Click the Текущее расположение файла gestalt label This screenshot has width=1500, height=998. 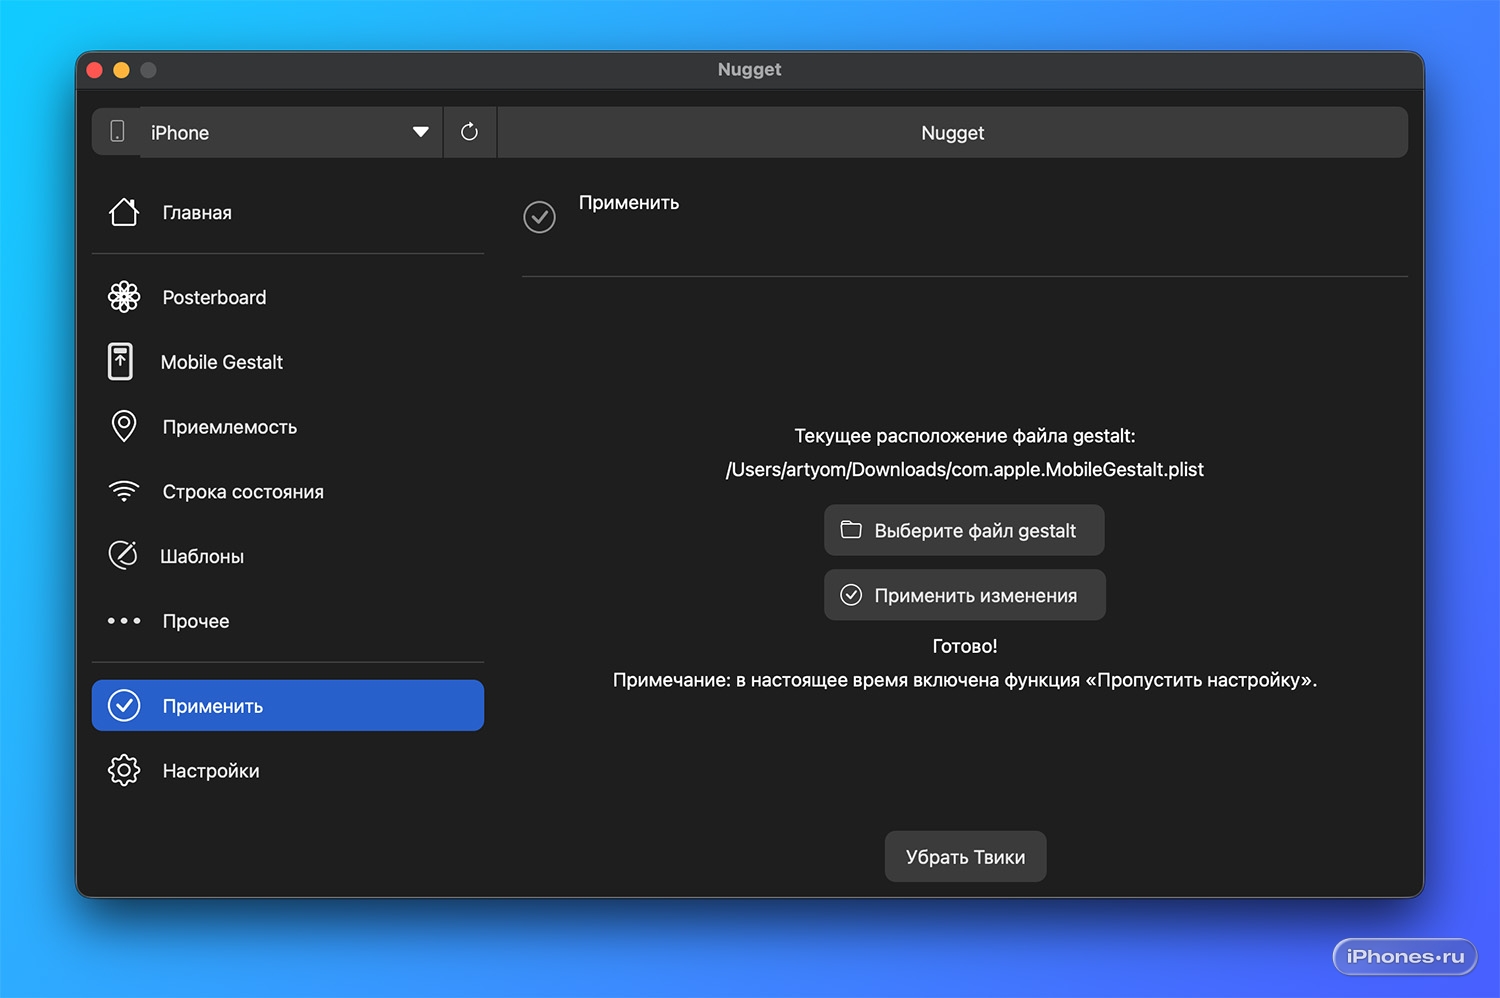point(965,435)
